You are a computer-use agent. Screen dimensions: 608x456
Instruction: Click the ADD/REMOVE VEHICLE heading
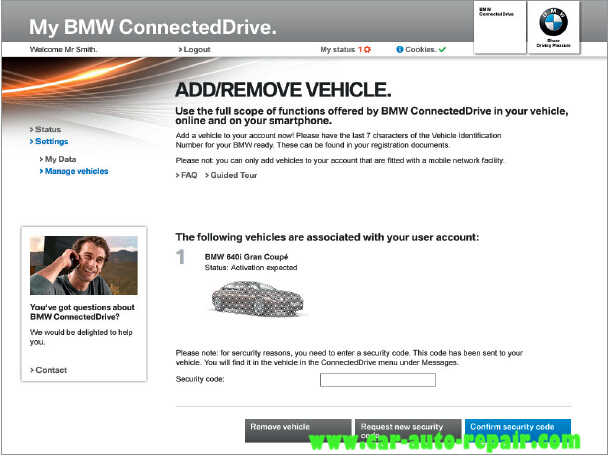click(x=283, y=90)
